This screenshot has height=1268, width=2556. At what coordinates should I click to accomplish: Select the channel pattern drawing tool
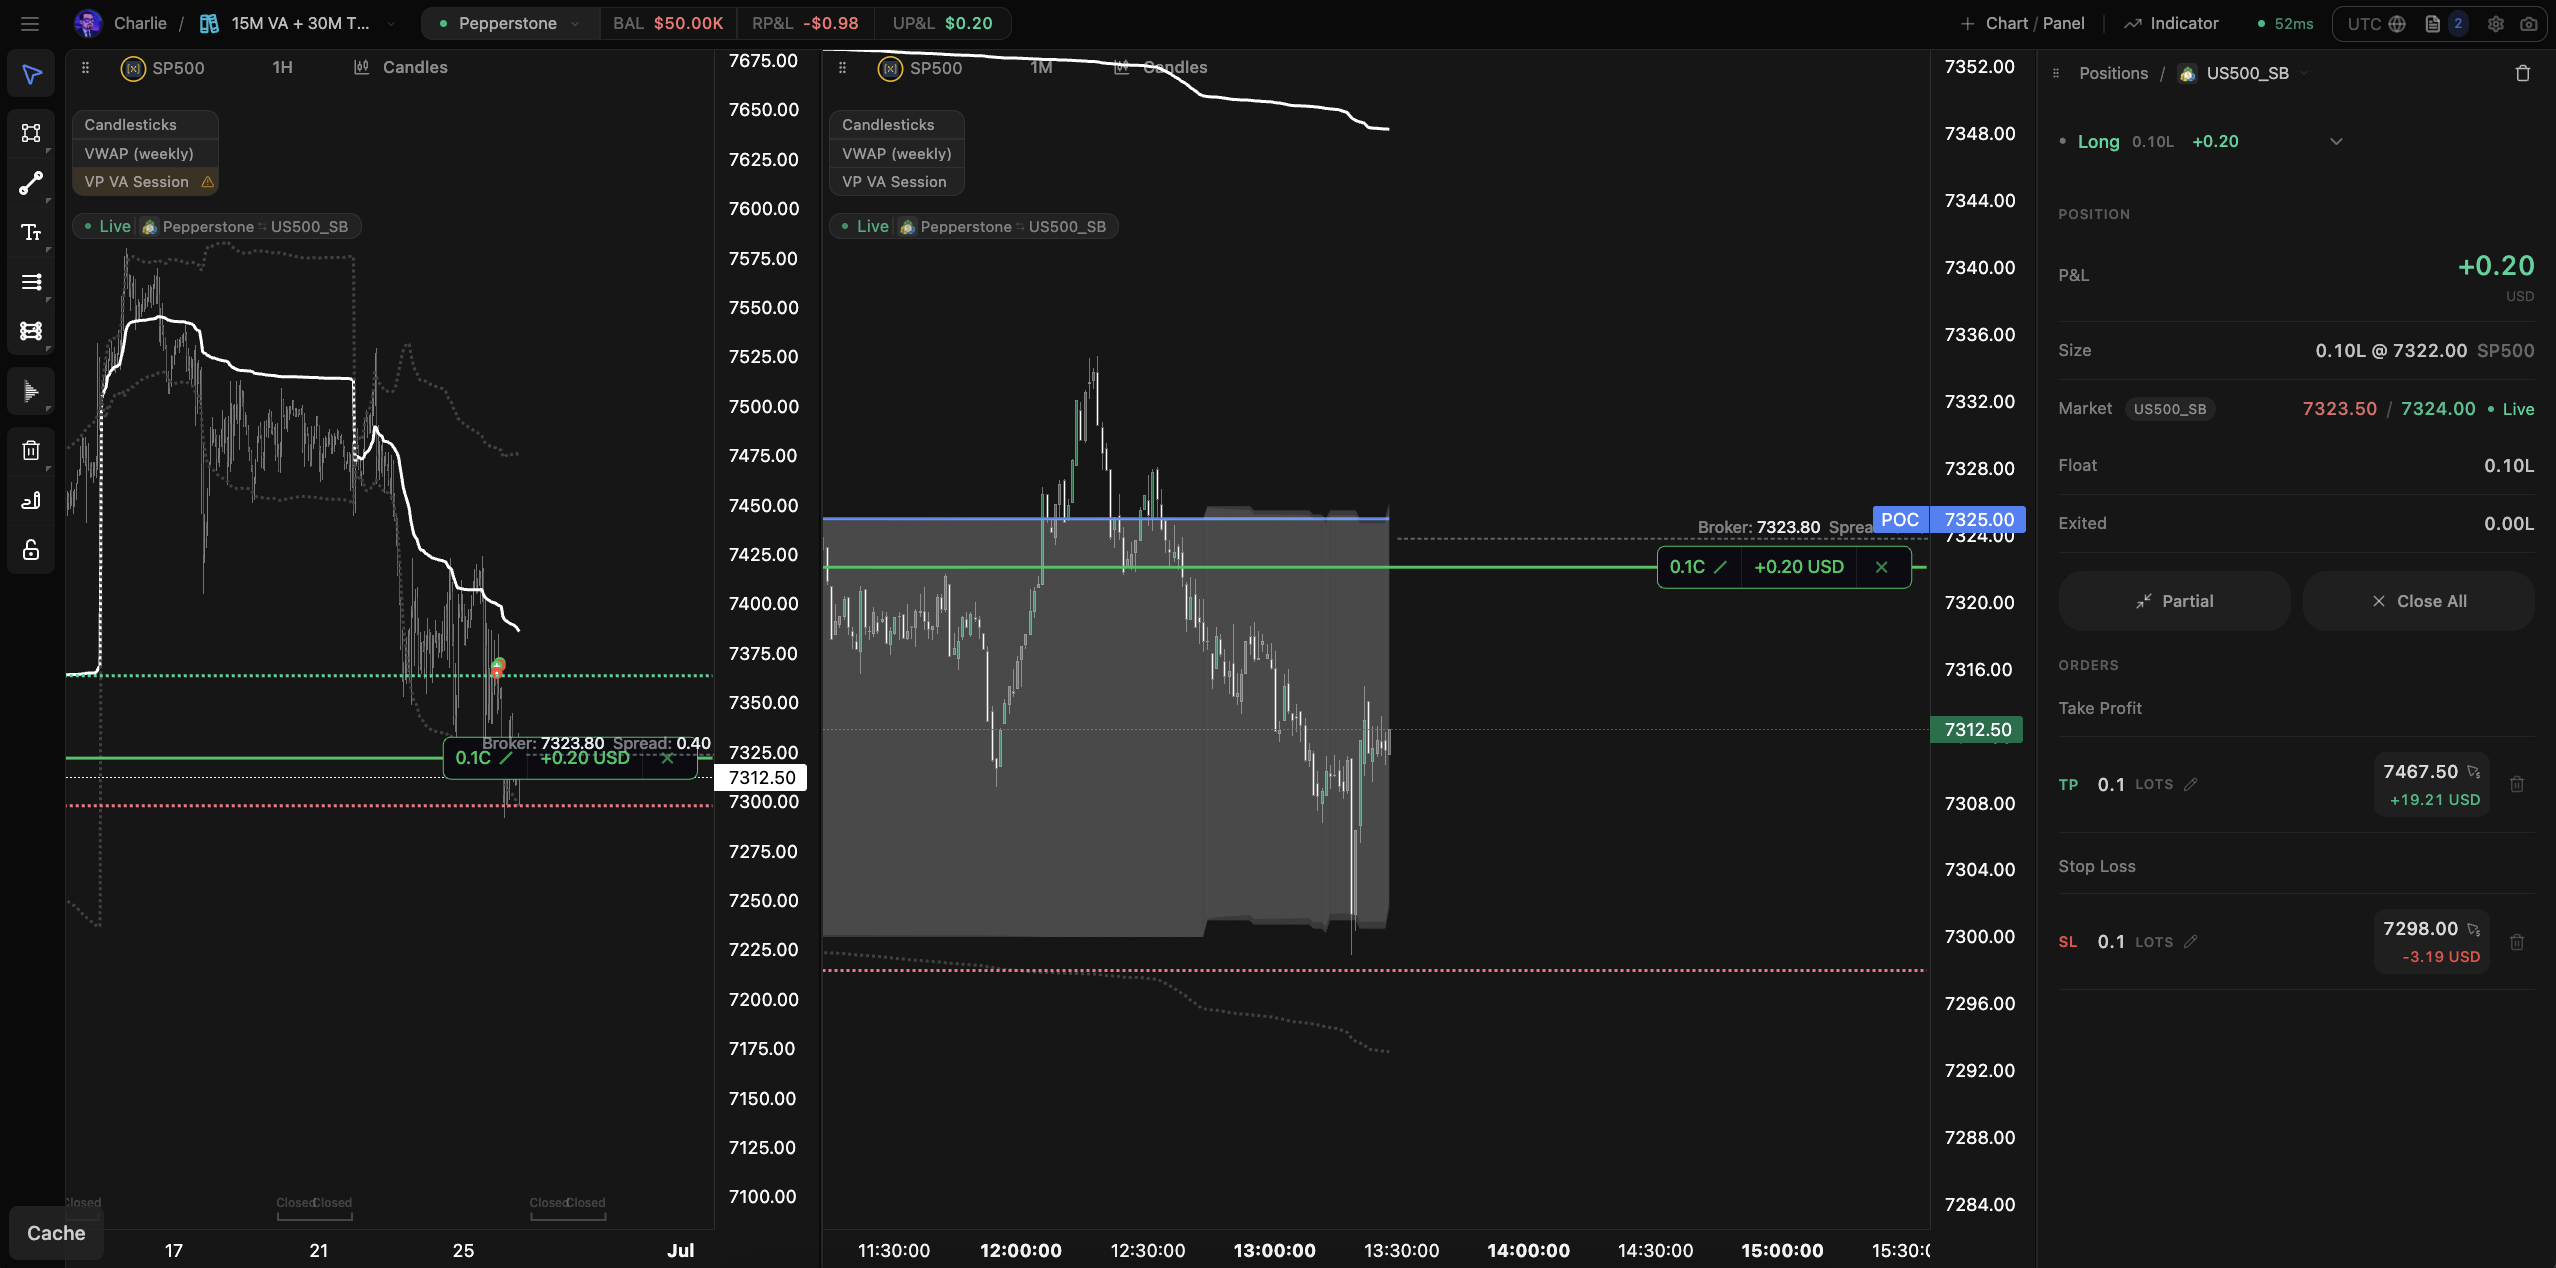click(31, 331)
